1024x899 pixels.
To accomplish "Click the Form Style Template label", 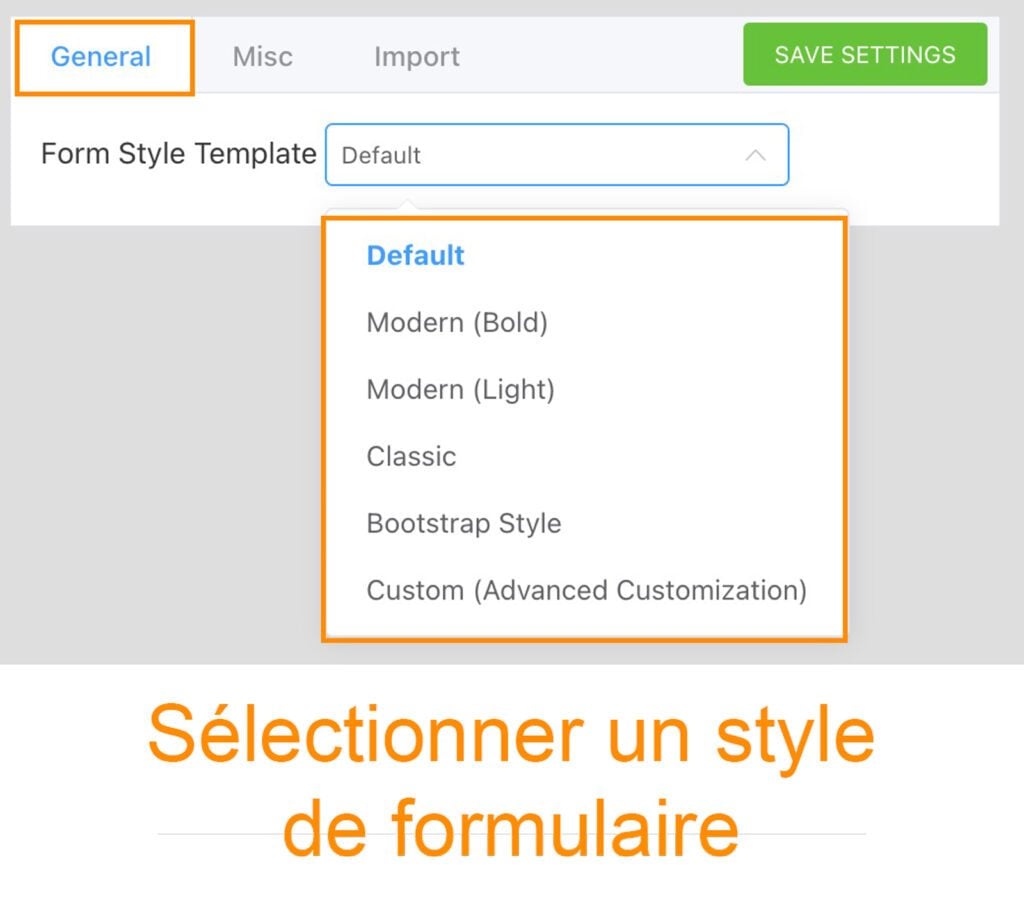I will tap(177, 154).
